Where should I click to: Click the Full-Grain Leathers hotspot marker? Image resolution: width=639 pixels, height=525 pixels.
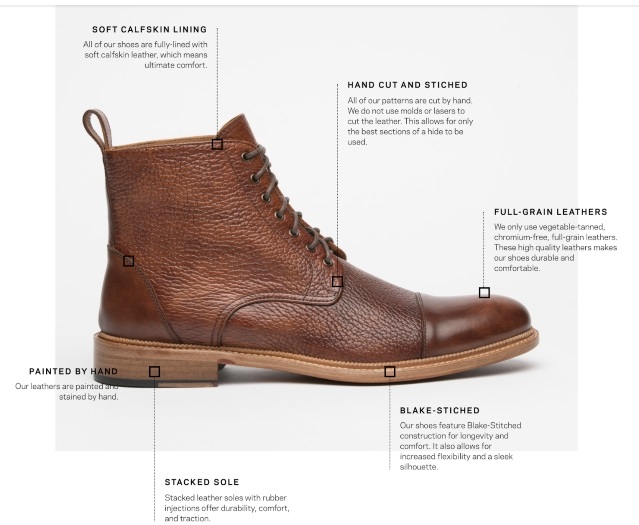[484, 292]
